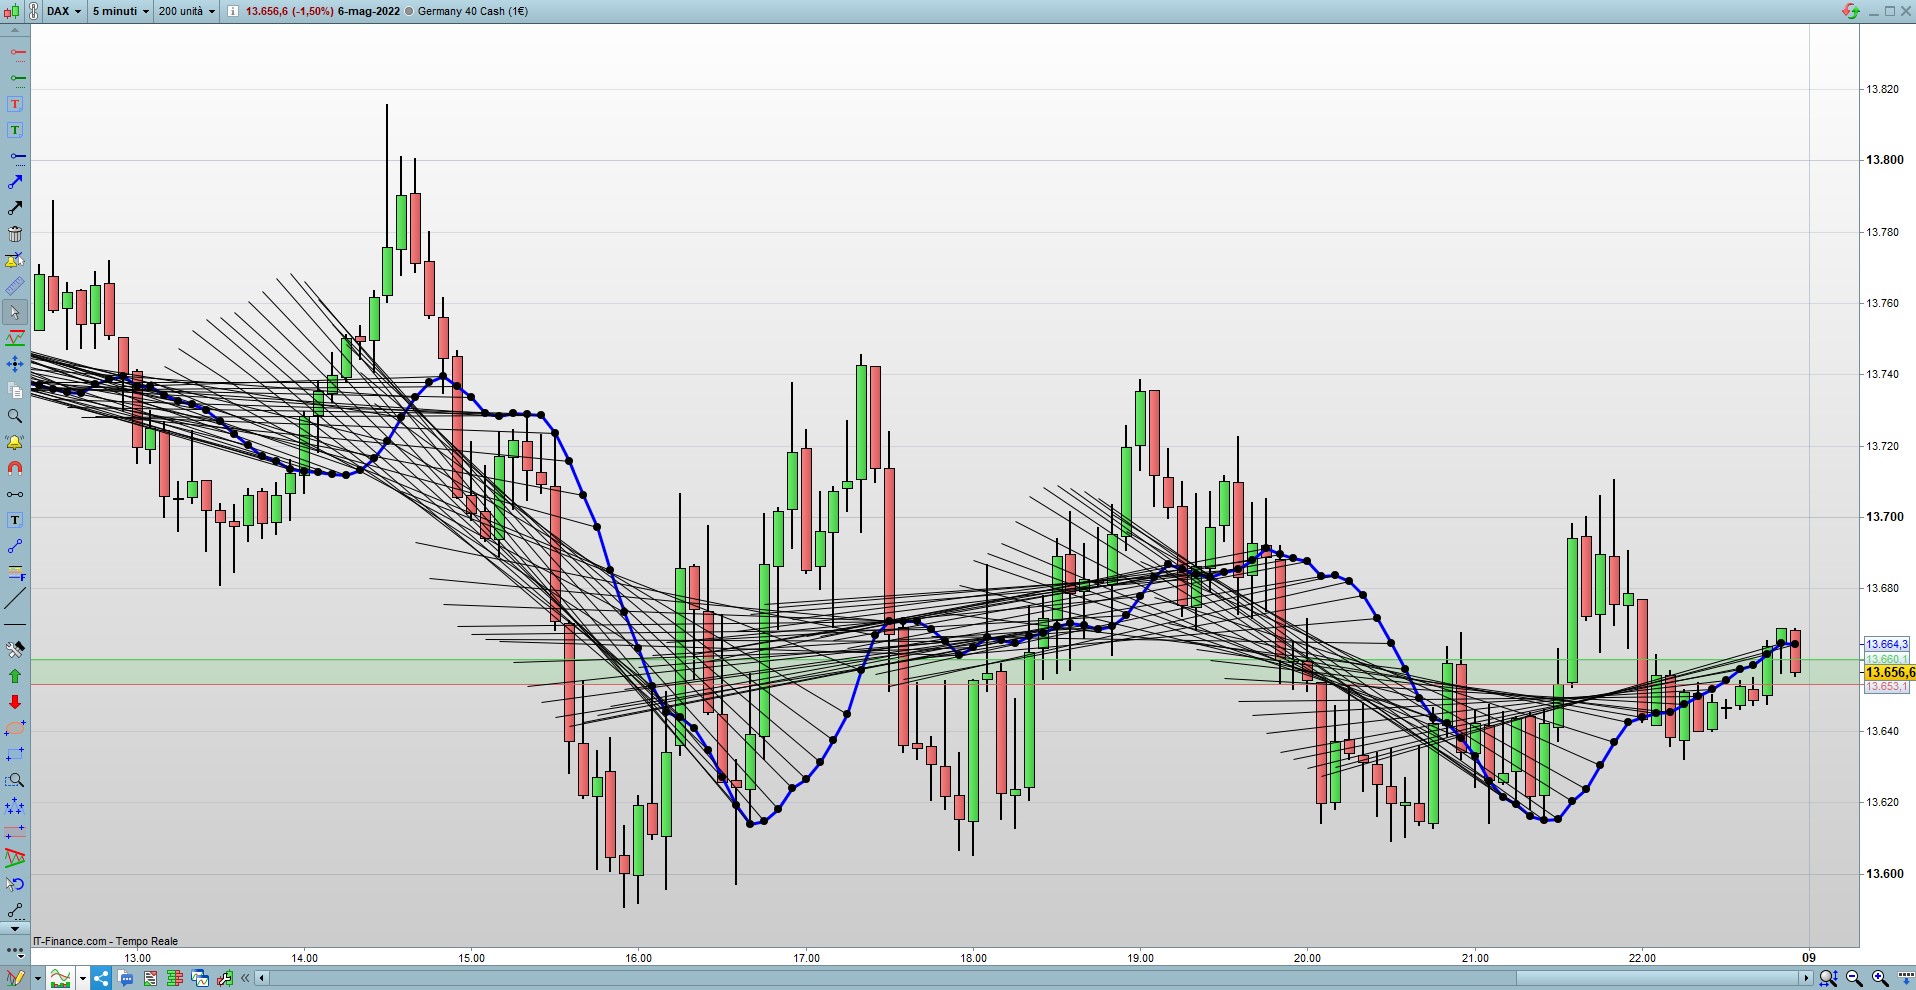The image size is (1916, 990).
Task: Click the instrument info icon
Action: point(232,11)
